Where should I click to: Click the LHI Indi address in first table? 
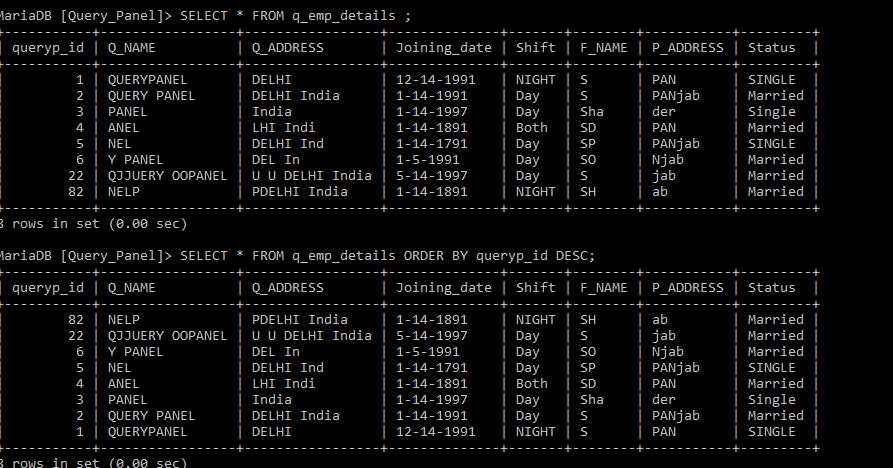click(283, 127)
